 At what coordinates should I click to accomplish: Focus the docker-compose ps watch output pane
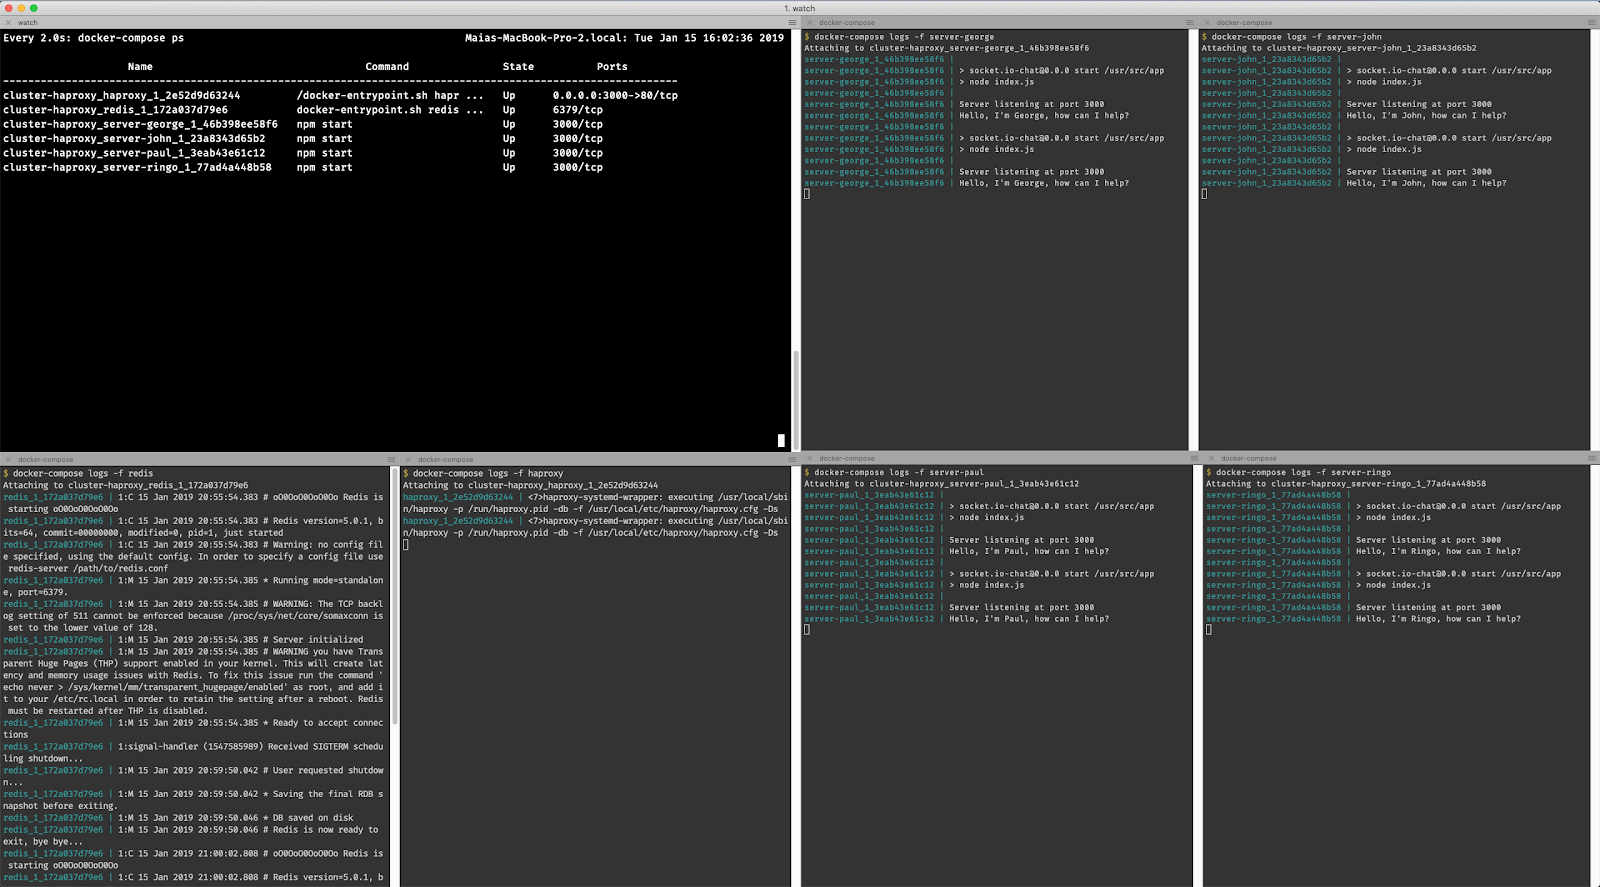[396, 240]
